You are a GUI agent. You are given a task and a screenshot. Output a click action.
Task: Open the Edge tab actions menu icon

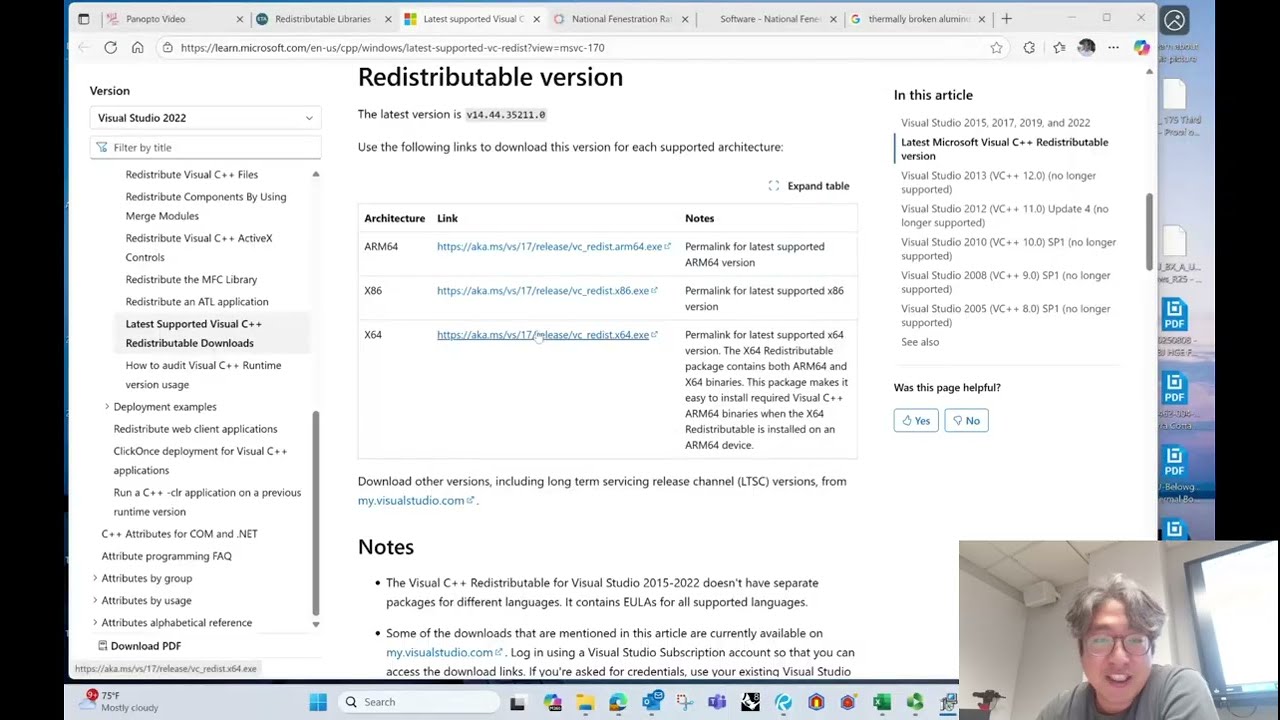tap(84, 19)
